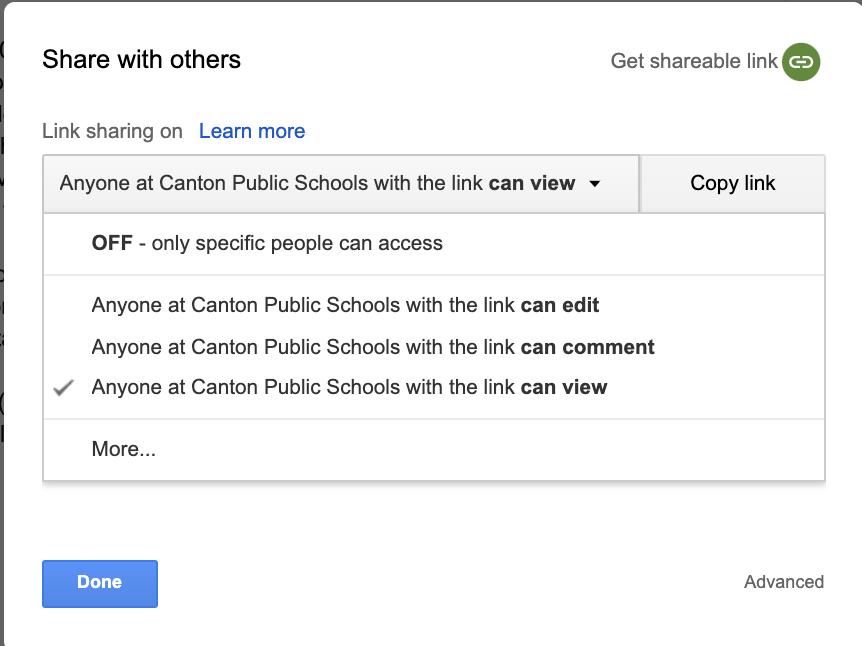Click the Link sharing on label
862x646 pixels.
[112, 131]
